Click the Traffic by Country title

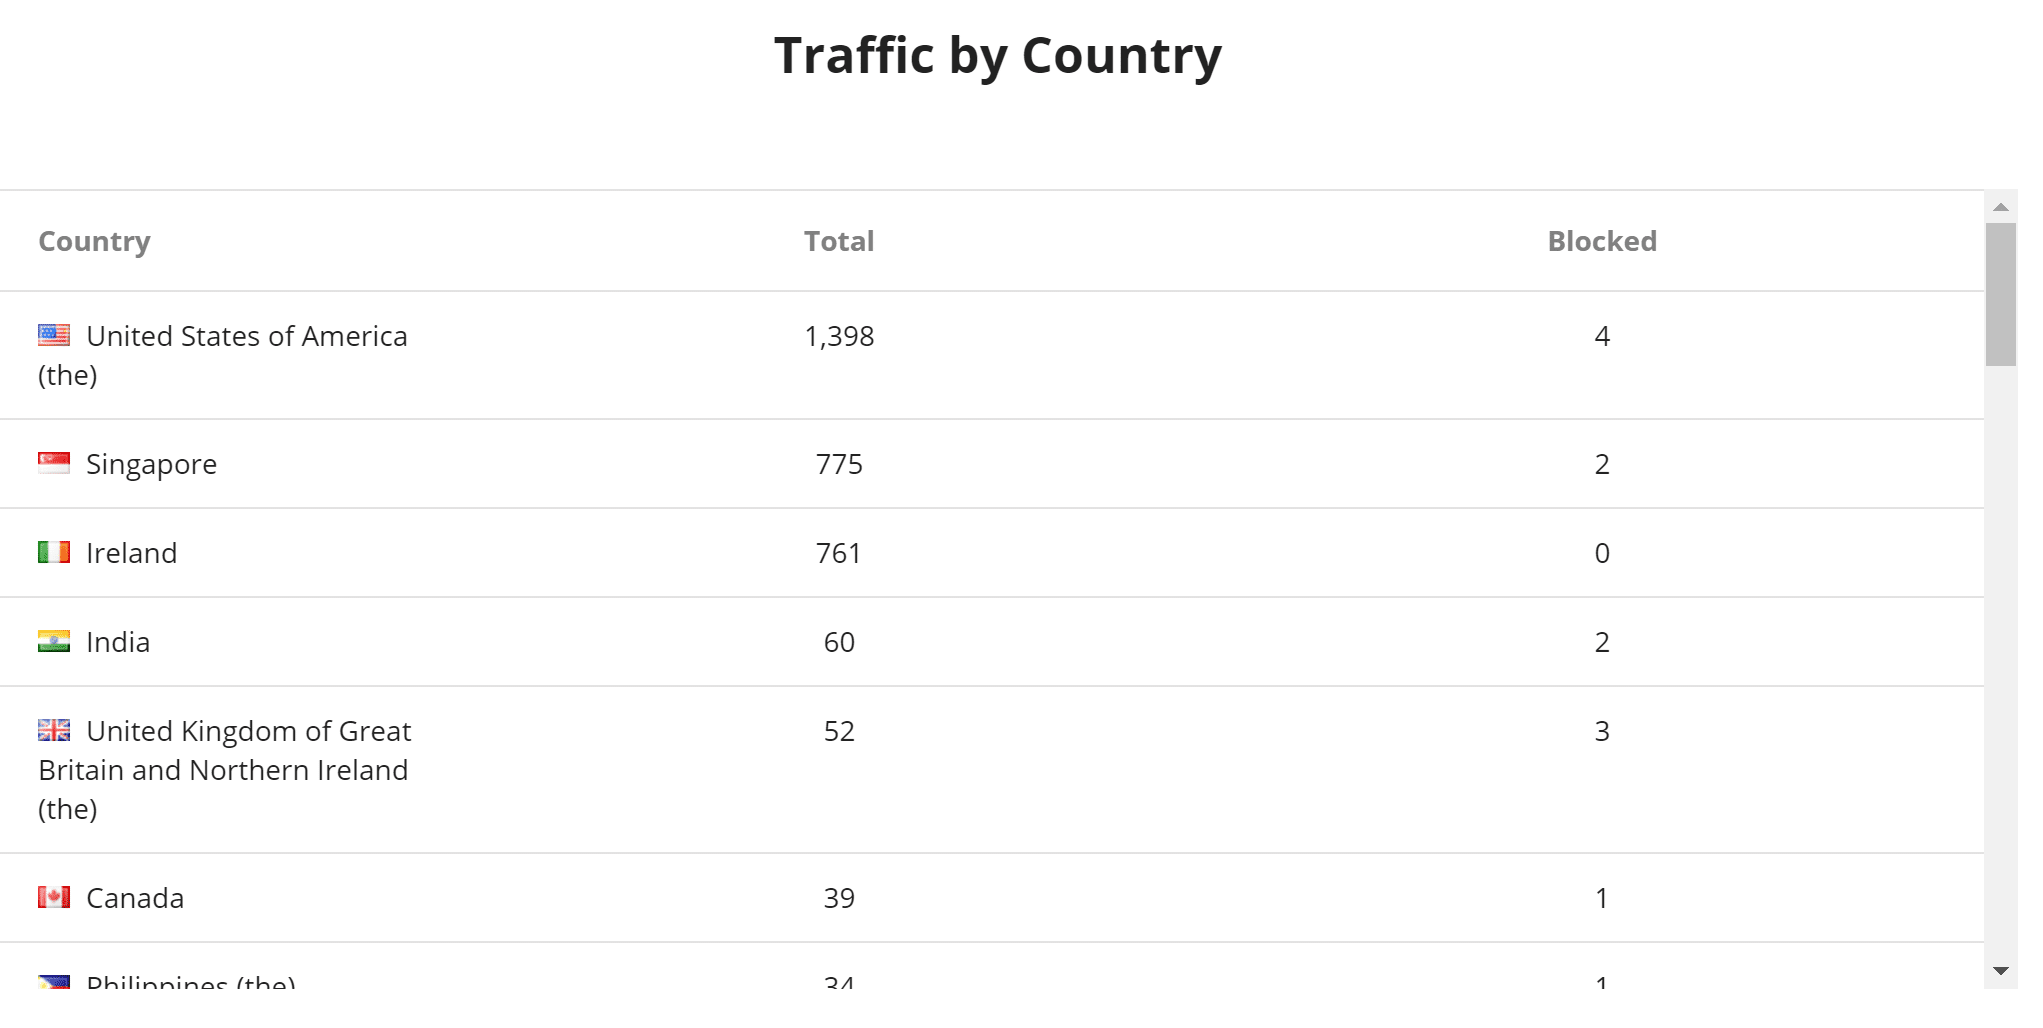[x=996, y=55]
